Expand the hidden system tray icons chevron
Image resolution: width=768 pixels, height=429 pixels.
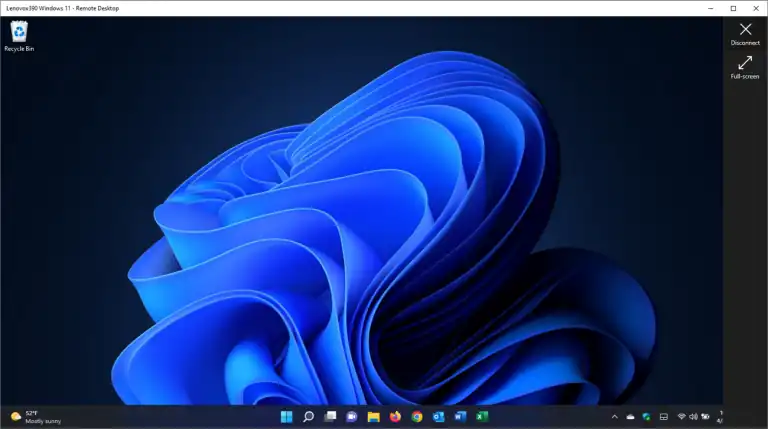615,417
